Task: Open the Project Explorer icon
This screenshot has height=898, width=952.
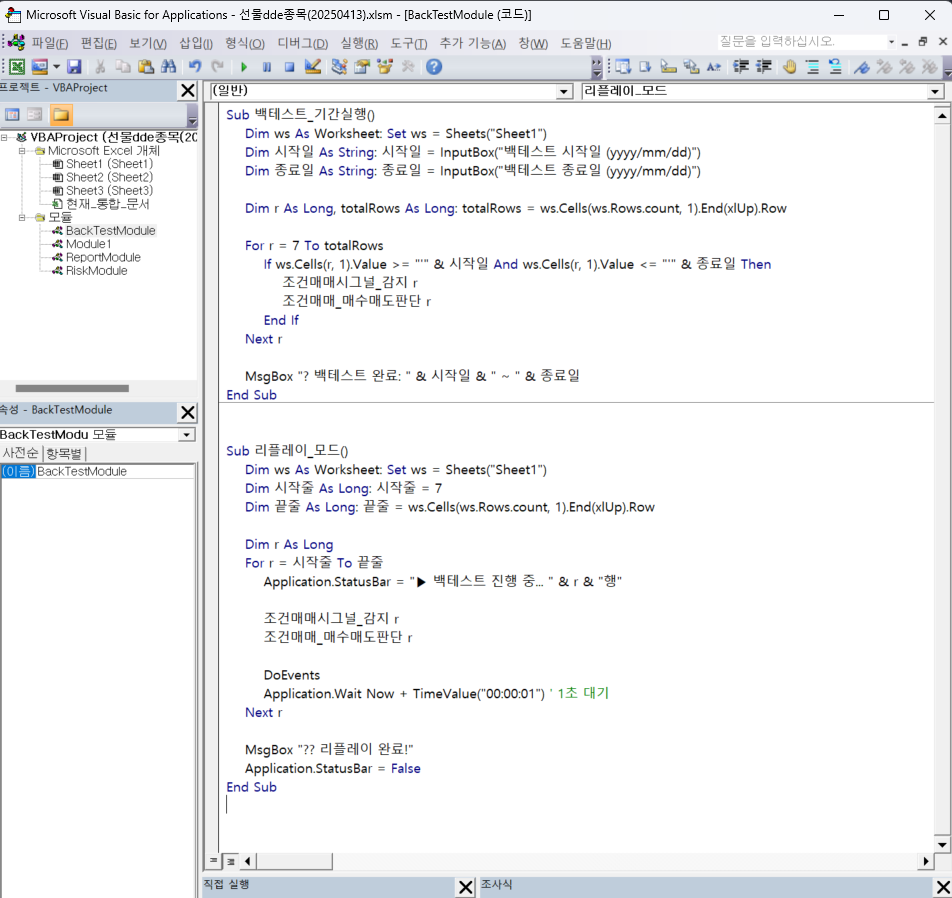Action: (x=338, y=67)
